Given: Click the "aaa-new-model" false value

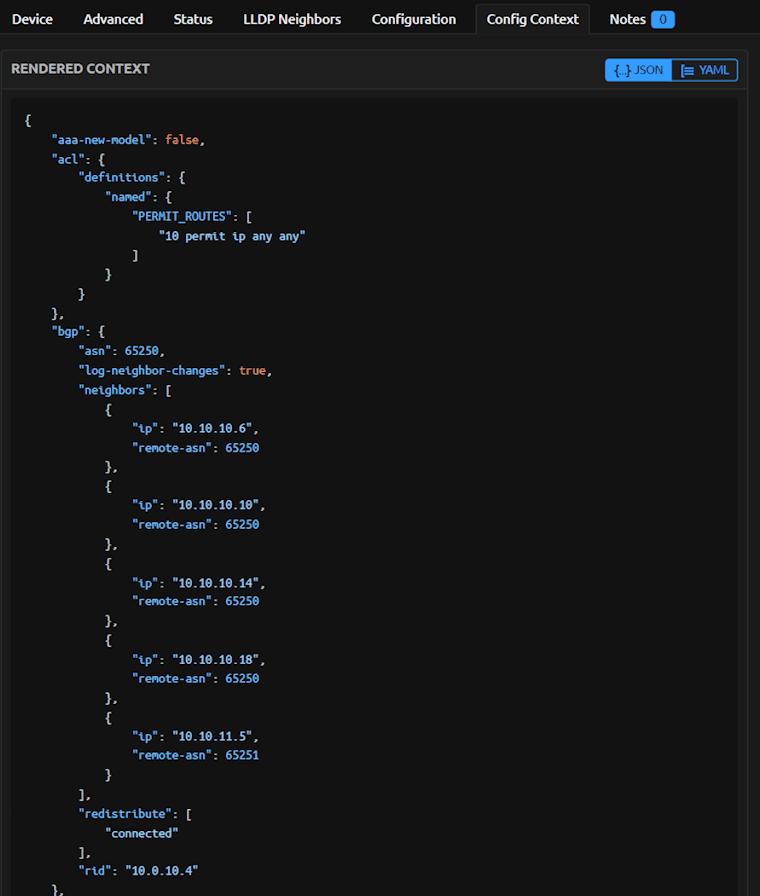Looking at the screenshot, I should (x=183, y=139).
